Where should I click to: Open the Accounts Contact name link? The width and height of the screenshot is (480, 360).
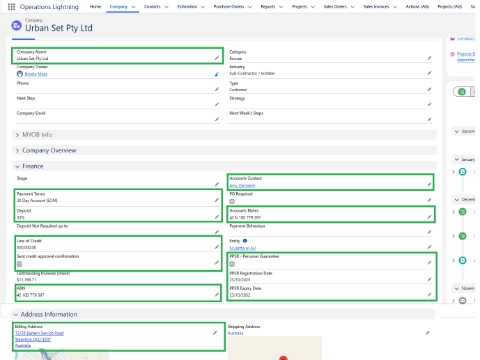point(242,185)
